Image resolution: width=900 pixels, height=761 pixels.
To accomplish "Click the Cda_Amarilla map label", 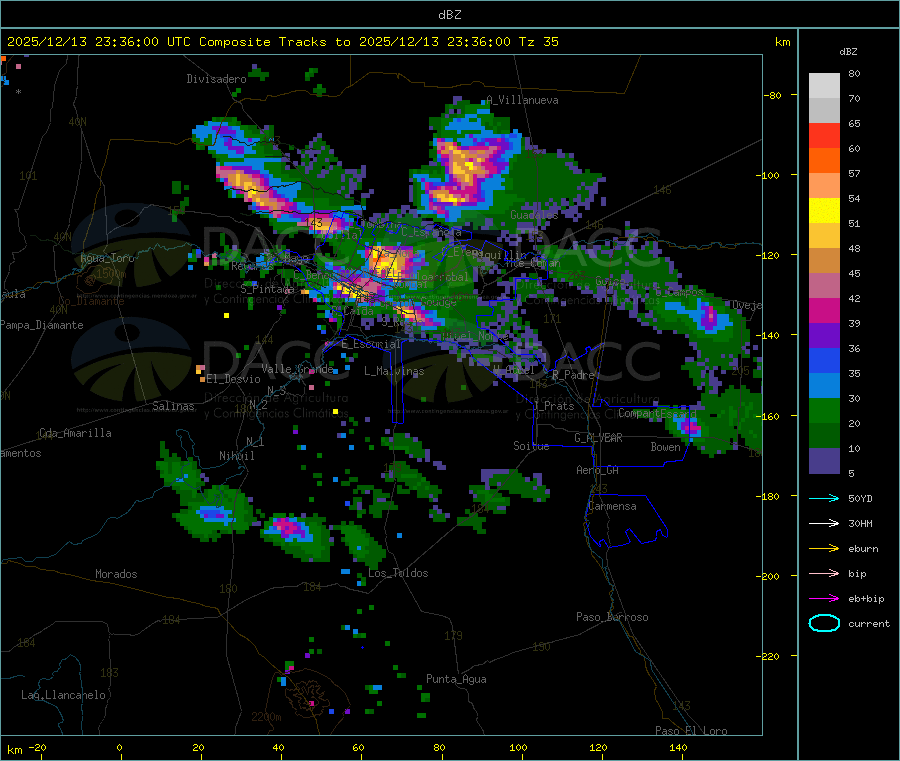I will tap(75, 433).
